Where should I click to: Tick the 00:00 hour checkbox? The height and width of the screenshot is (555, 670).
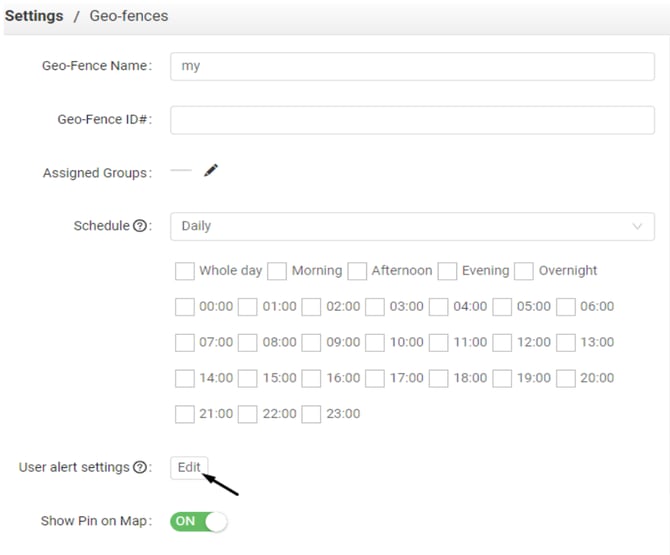(x=185, y=307)
